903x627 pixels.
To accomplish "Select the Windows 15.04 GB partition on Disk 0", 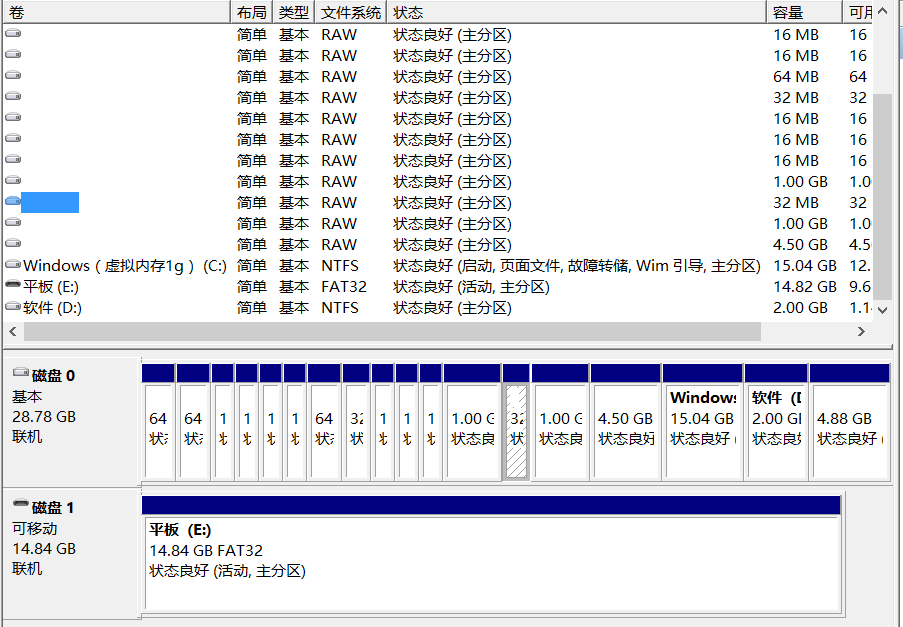I will (x=703, y=421).
